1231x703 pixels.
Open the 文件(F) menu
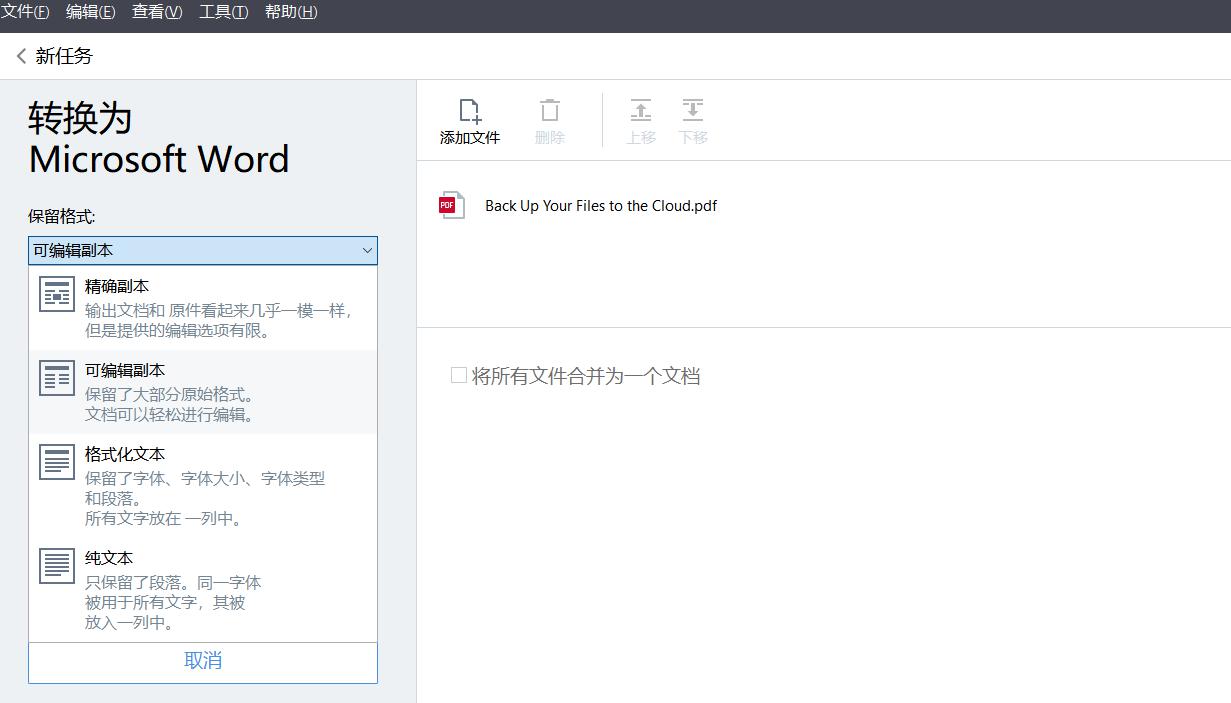coord(25,12)
